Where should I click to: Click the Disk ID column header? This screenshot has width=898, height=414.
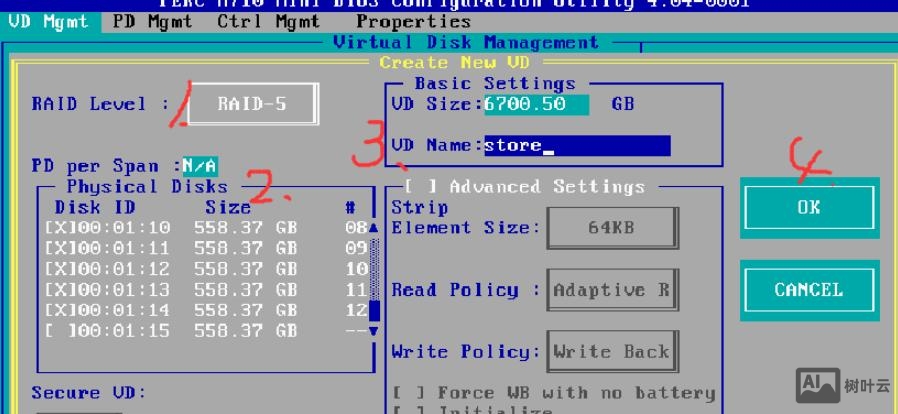click(94, 207)
